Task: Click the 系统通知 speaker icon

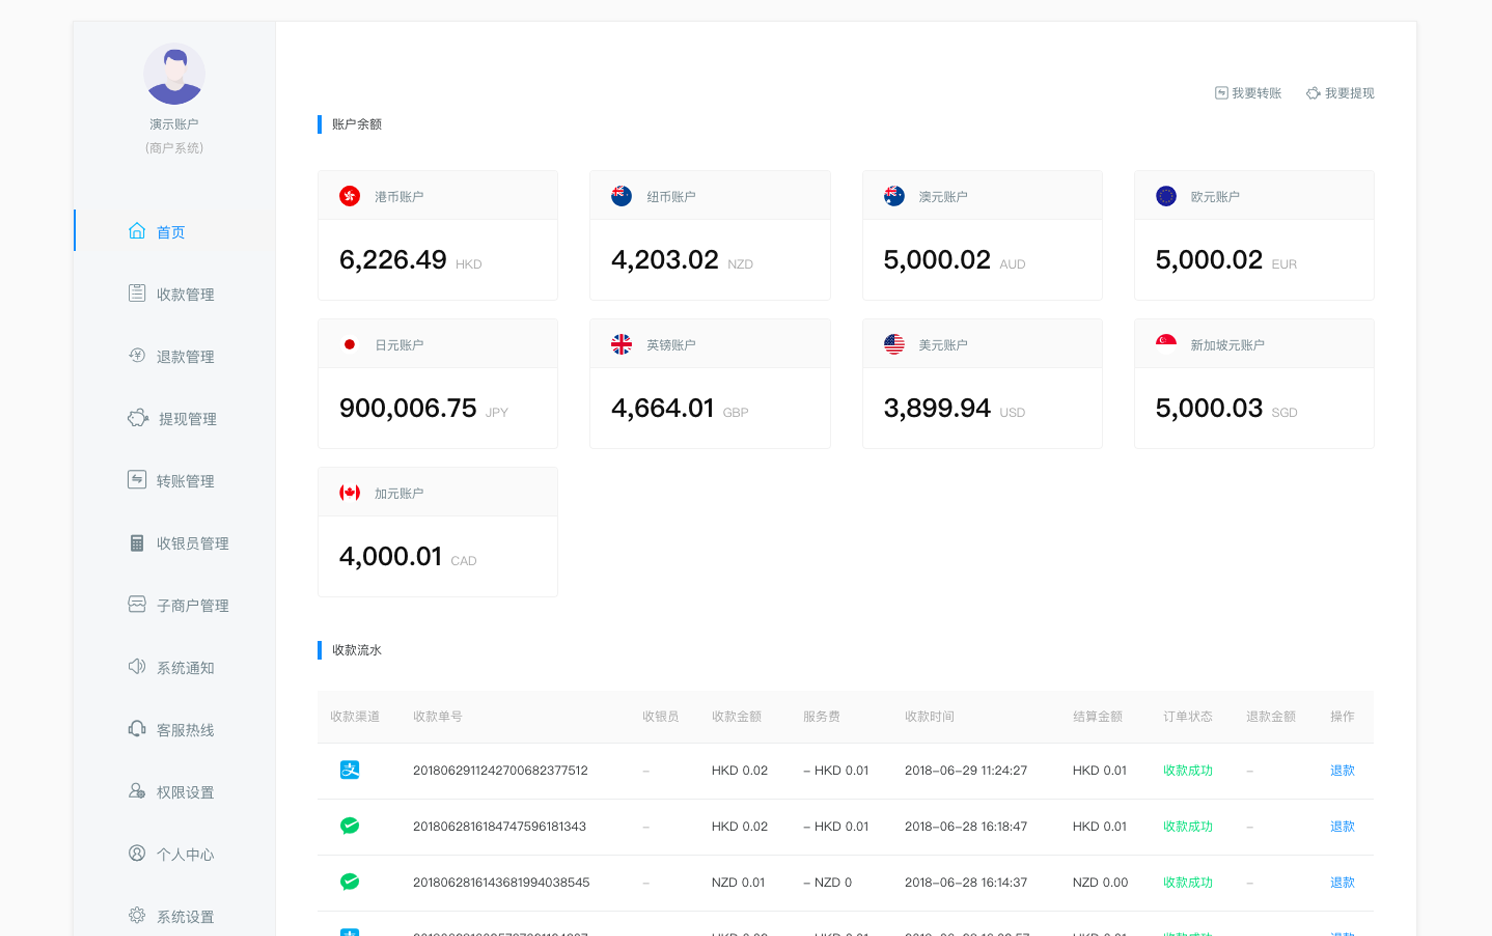Action: pyautogui.click(x=137, y=666)
